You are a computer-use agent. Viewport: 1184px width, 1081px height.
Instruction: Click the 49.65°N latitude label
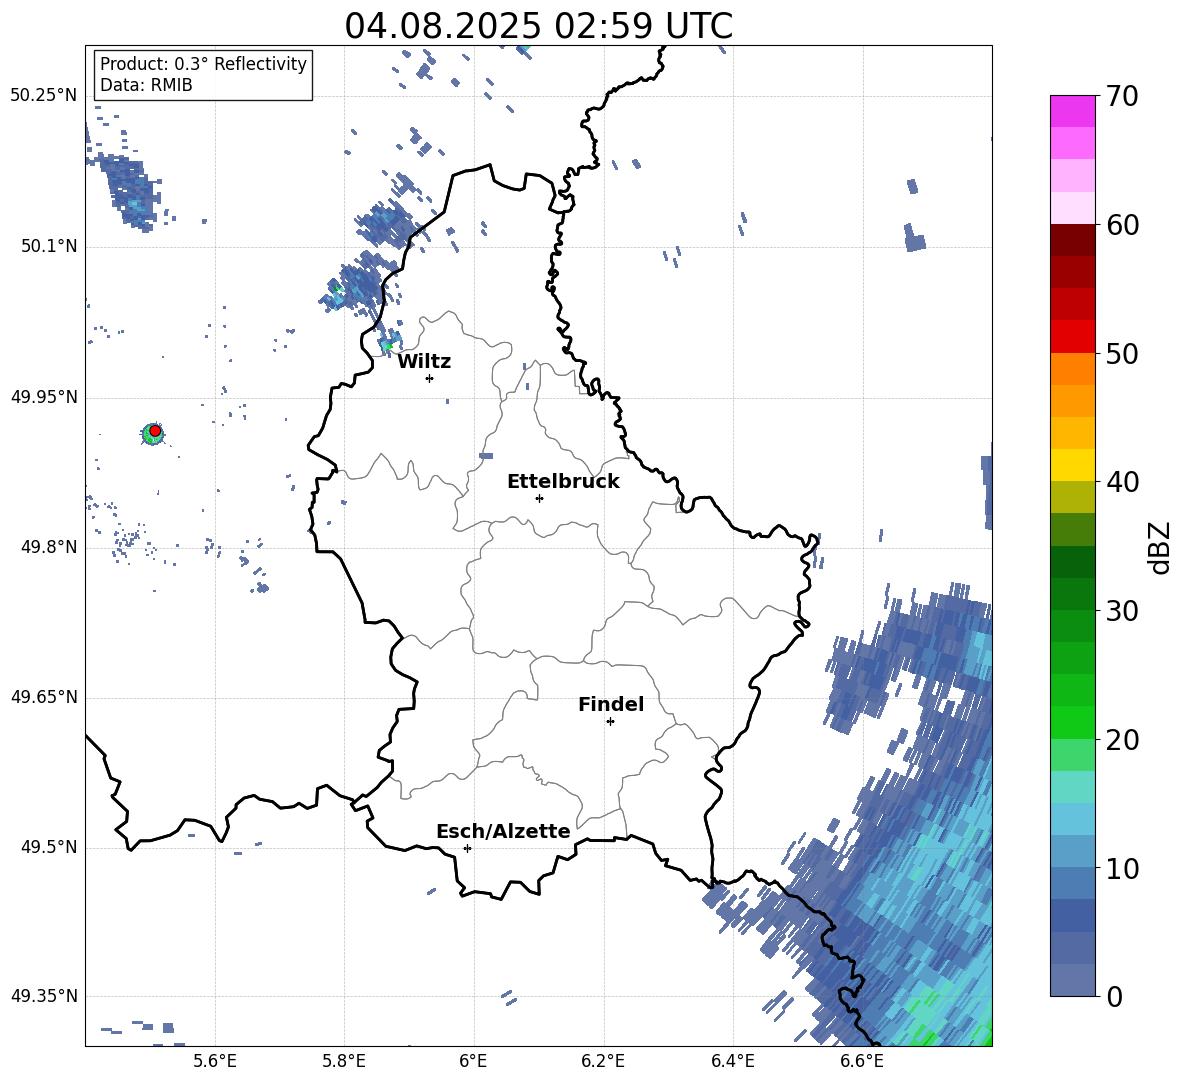click(44, 697)
